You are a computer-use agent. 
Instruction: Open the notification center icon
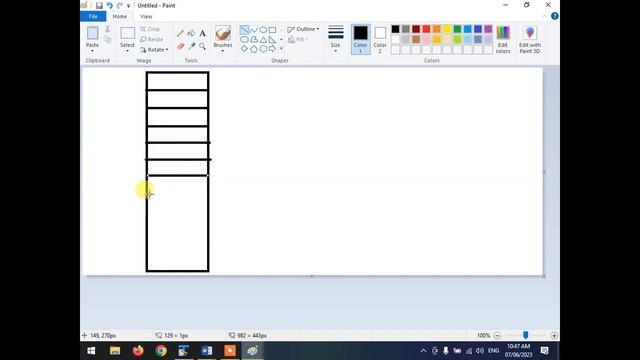(544, 351)
